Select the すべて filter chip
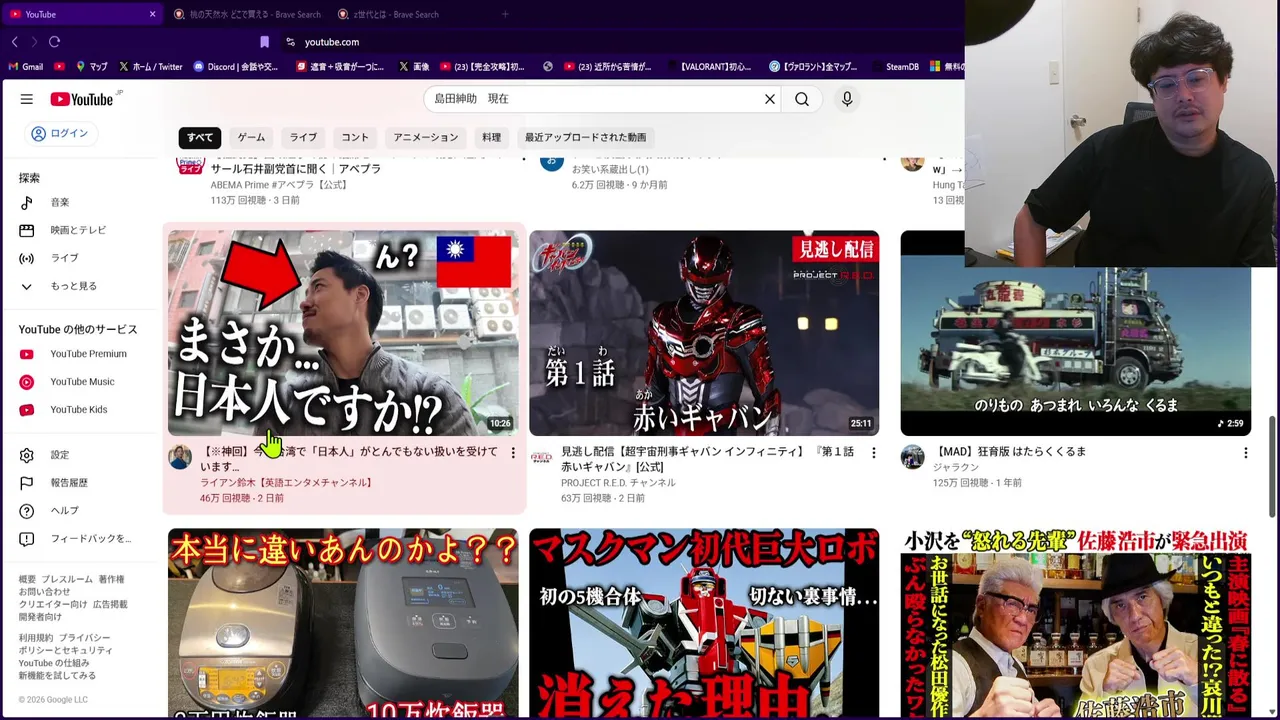This screenshot has height=720, width=1280. pyautogui.click(x=200, y=138)
